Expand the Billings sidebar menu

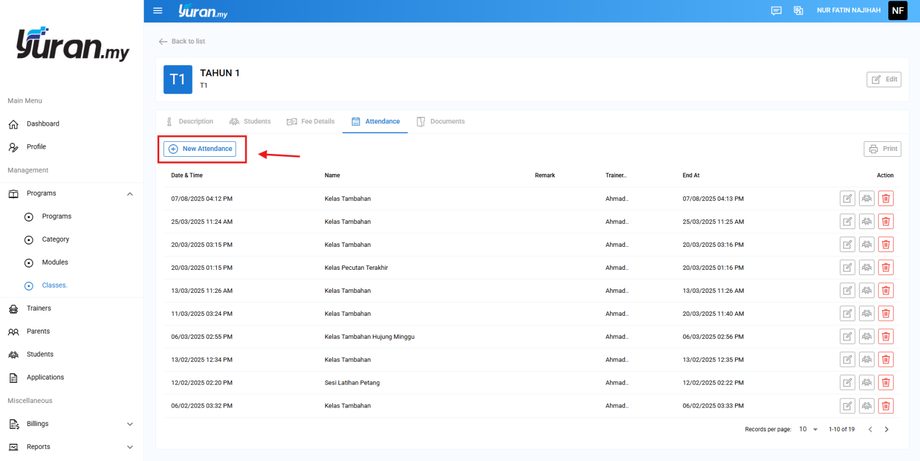129,424
